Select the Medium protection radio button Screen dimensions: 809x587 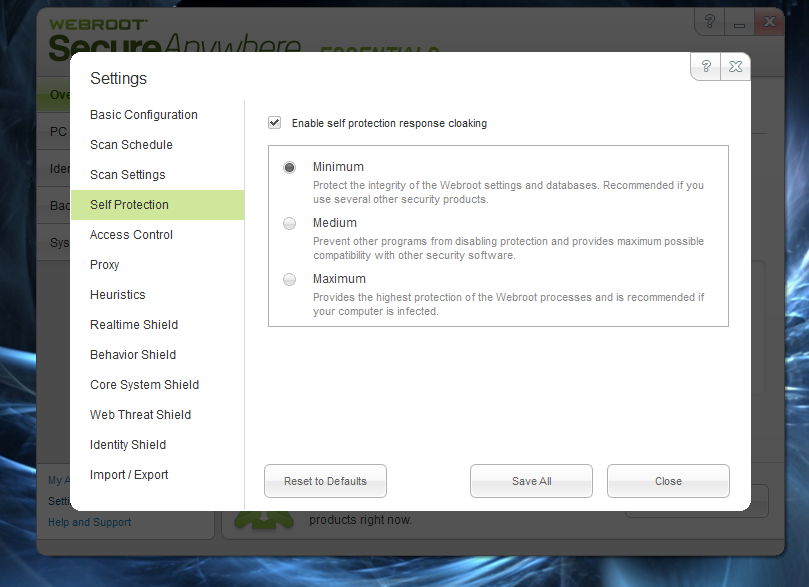click(x=289, y=223)
